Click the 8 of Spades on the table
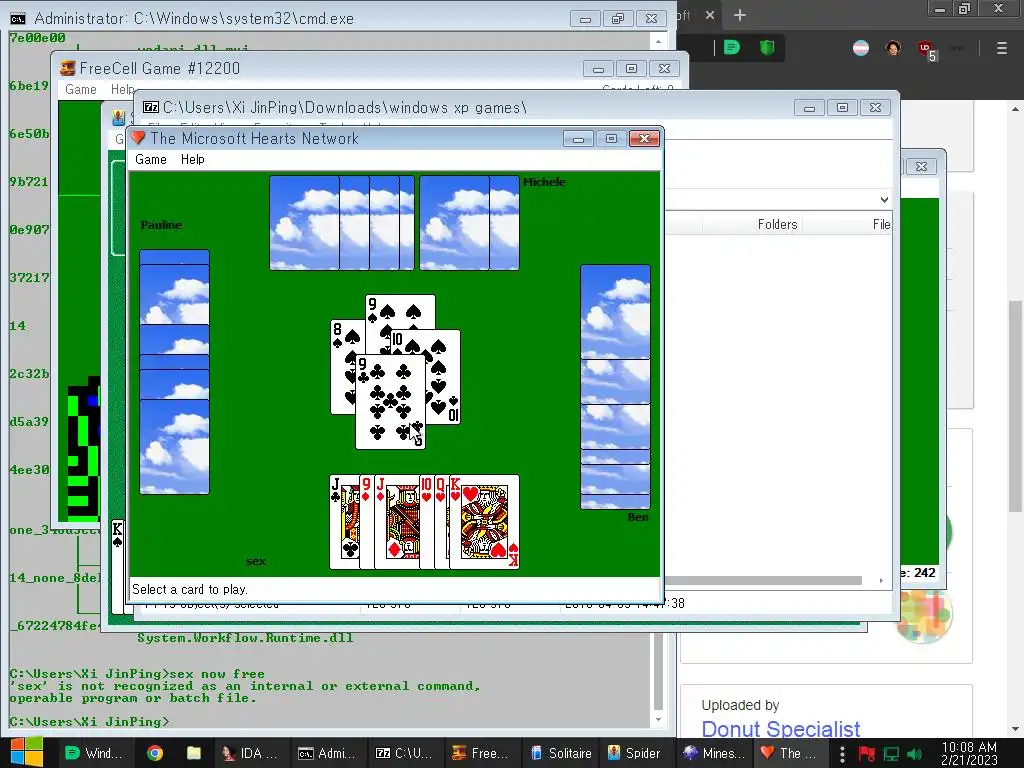Image resolution: width=1024 pixels, height=768 pixels. (343, 366)
